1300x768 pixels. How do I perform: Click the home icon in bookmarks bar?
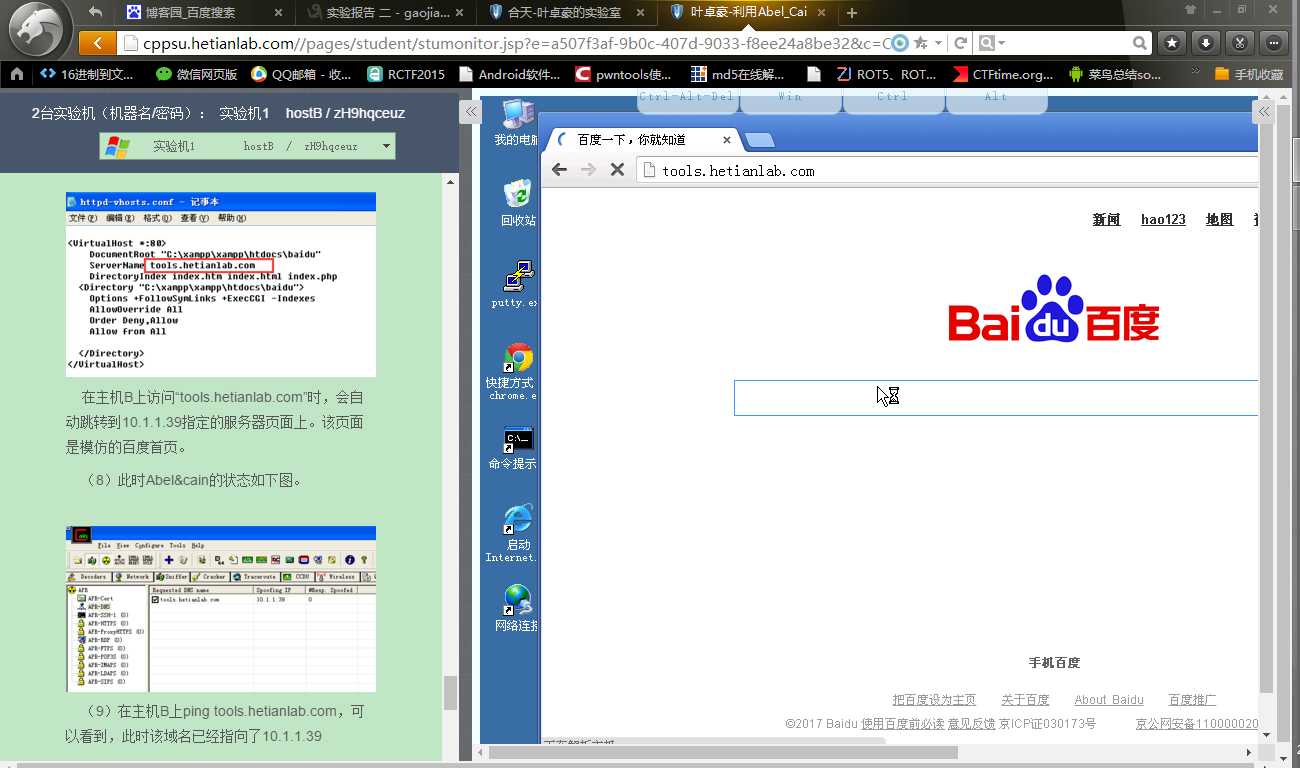pos(17,74)
